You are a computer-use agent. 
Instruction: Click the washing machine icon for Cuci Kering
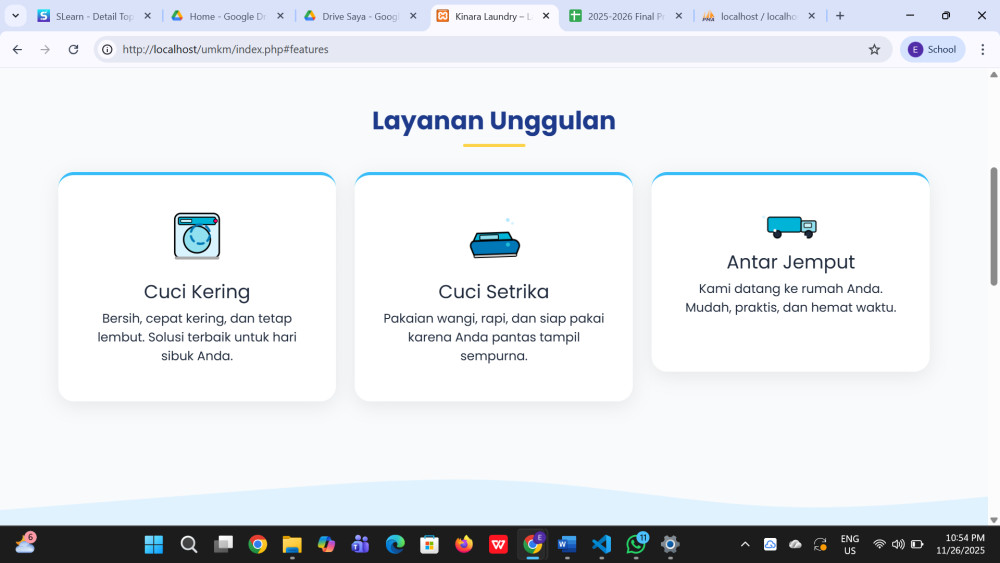(x=196, y=236)
